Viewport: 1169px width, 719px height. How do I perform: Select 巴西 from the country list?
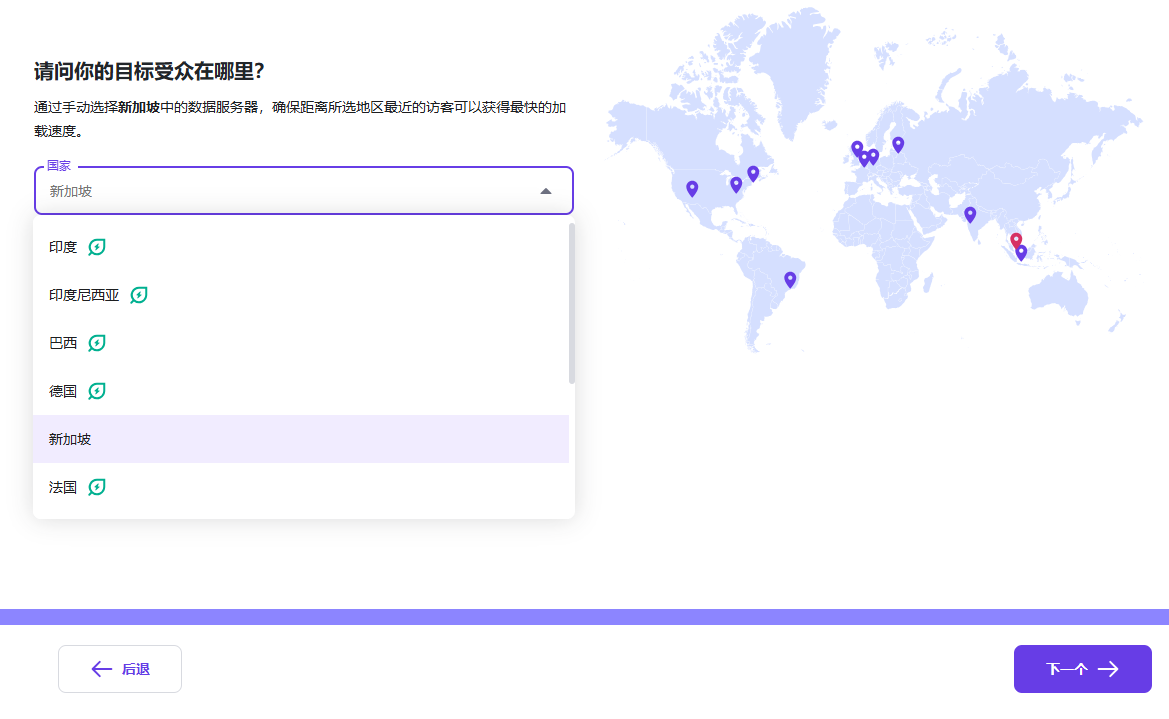[63, 343]
